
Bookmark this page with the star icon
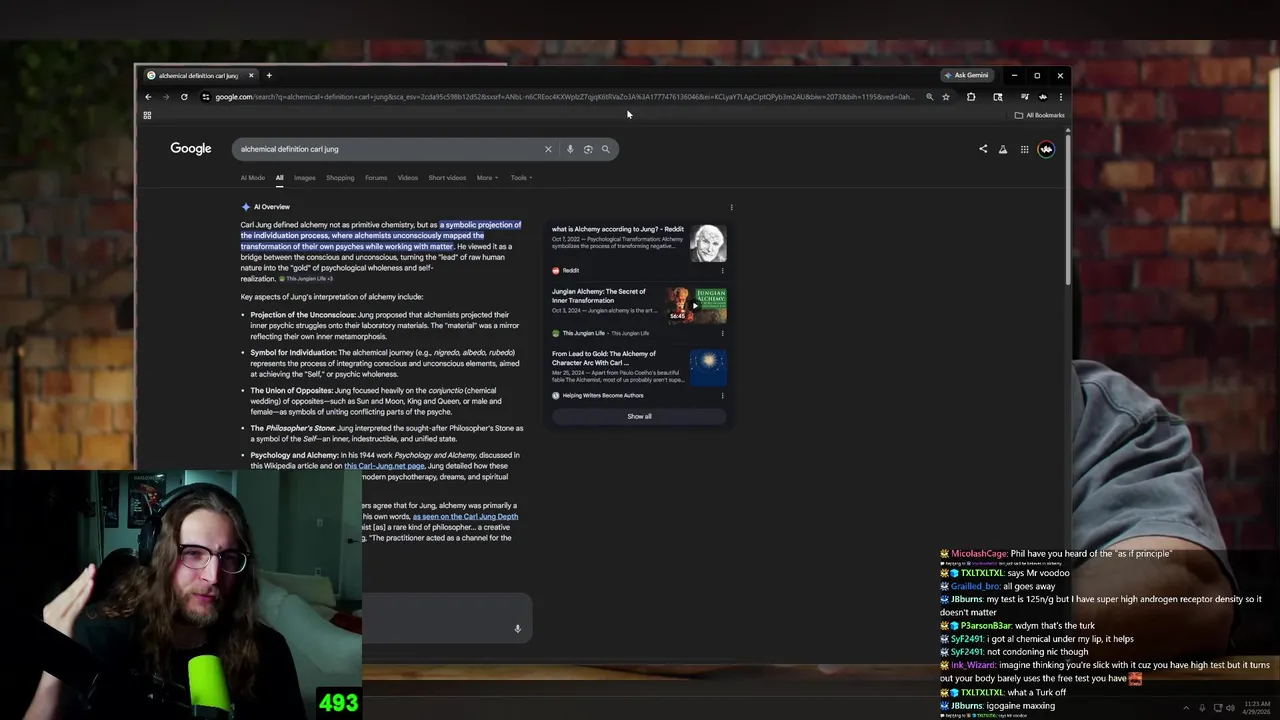(x=946, y=97)
